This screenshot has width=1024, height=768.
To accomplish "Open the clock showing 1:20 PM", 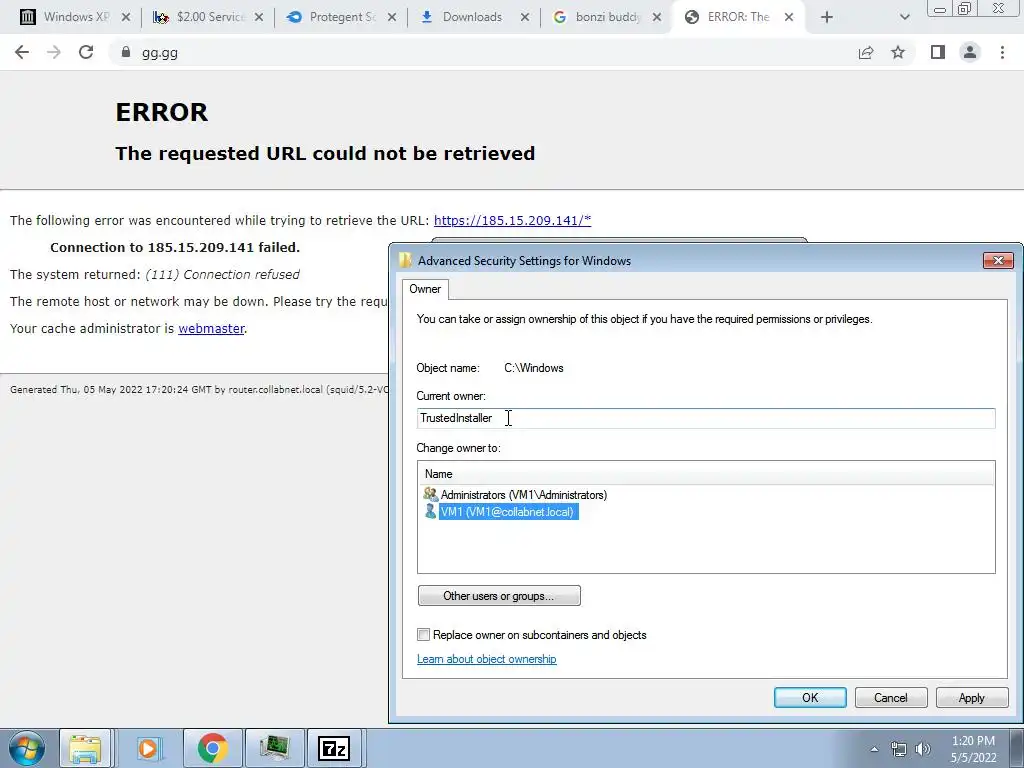I will click(973, 749).
